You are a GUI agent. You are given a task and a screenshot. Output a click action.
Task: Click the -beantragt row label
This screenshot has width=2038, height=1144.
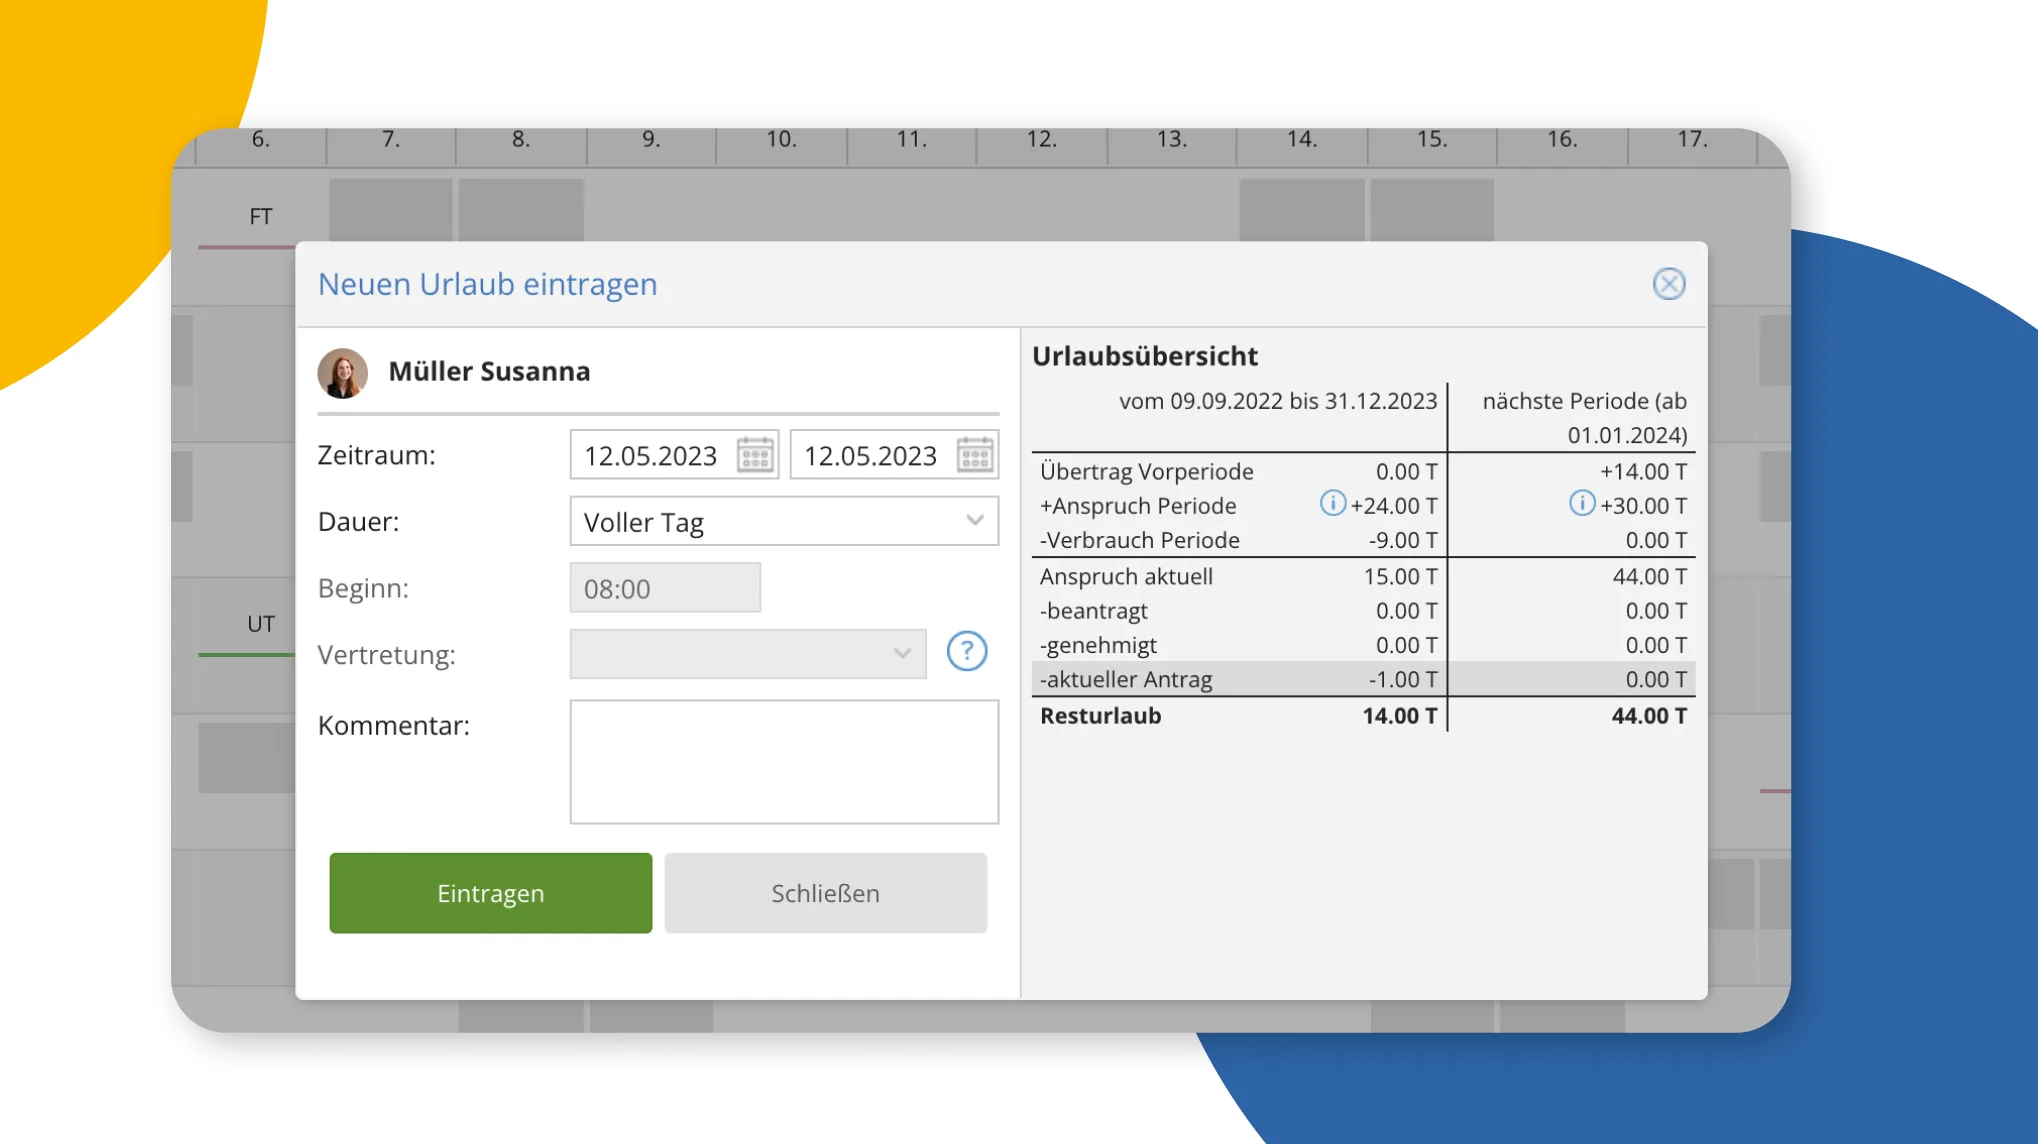point(1094,611)
